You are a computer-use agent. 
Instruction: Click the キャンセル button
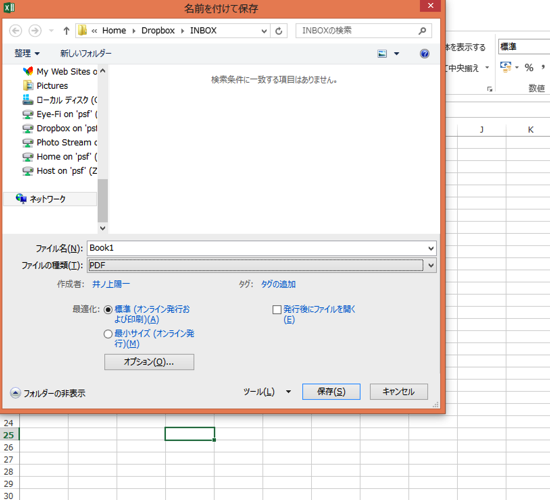399,392
